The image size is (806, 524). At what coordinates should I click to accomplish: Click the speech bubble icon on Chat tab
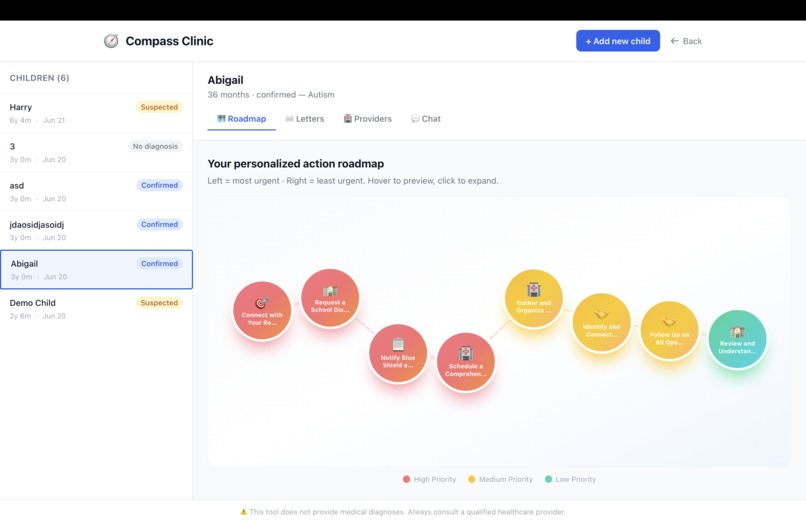coord(415,119)
